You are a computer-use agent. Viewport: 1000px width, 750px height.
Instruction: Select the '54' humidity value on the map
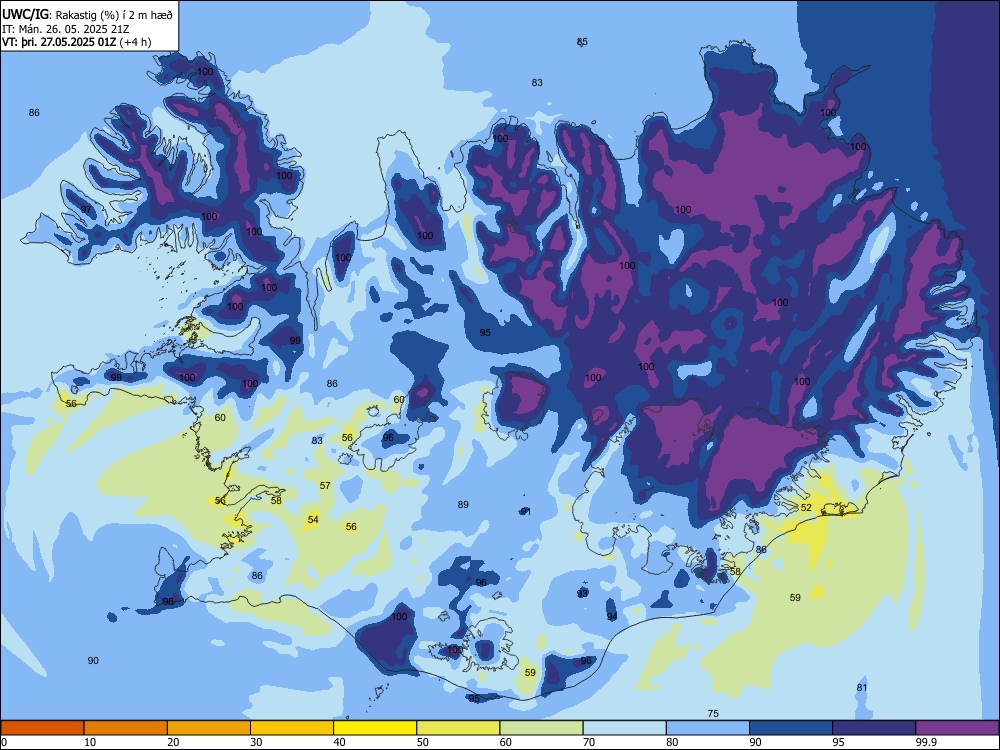tap(313, 520)
